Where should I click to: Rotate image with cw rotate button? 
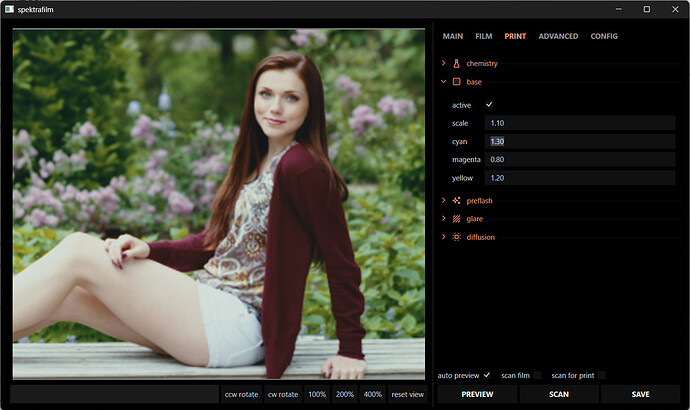tap(283, 394)
